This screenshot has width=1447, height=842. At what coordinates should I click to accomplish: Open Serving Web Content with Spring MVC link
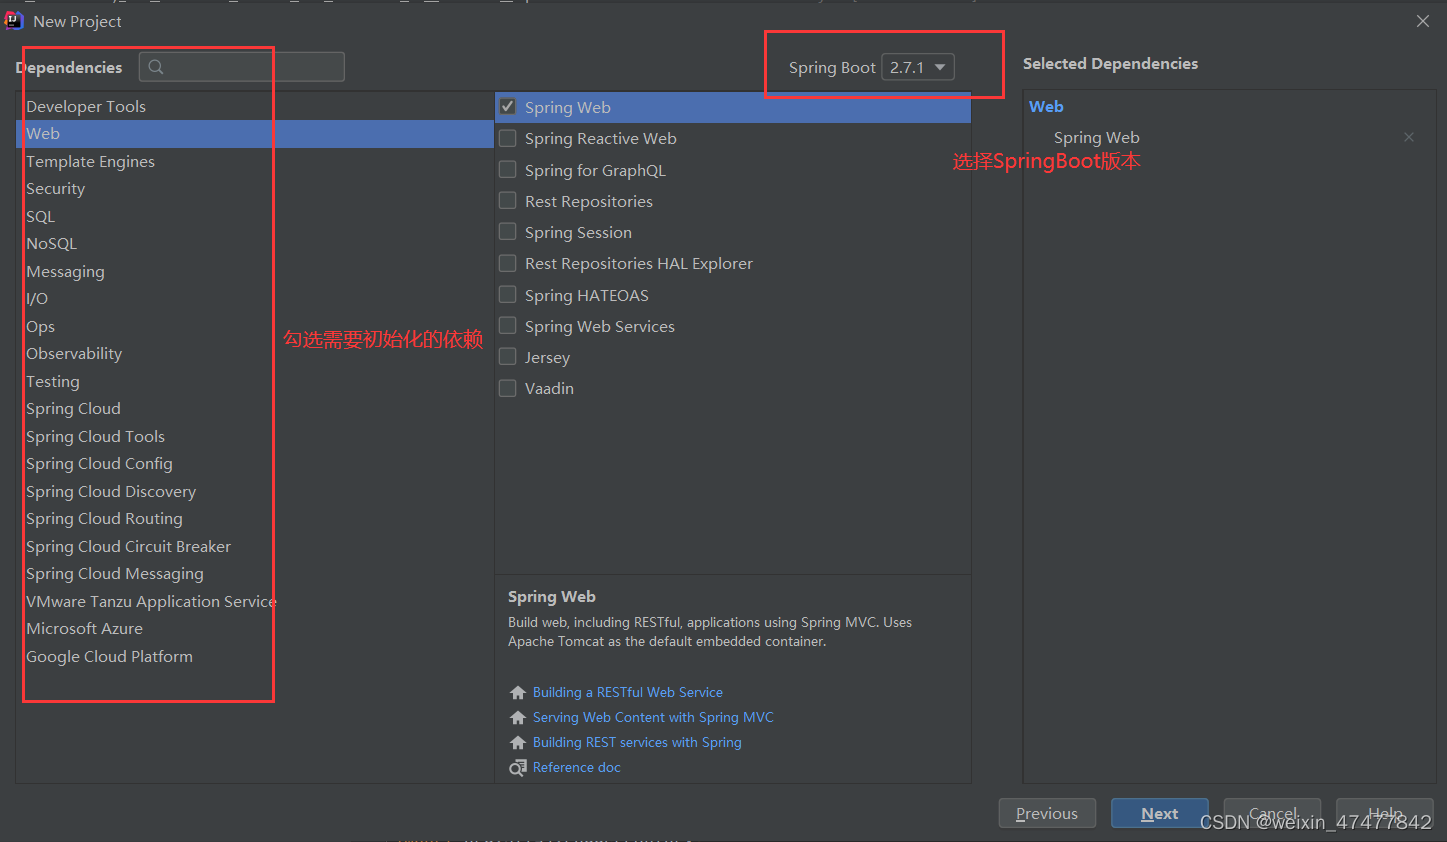(x=653, y=717)
